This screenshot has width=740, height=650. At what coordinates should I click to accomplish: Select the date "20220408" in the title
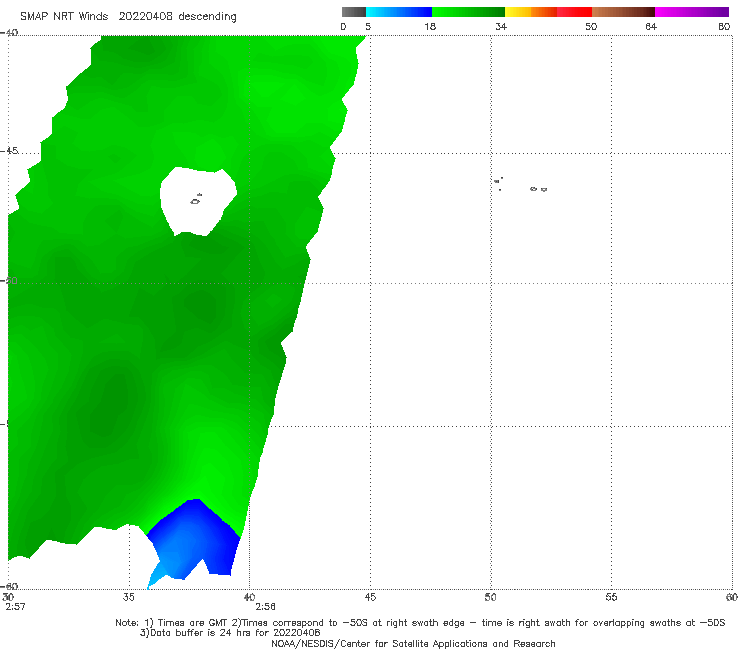[x=145, y=16]
